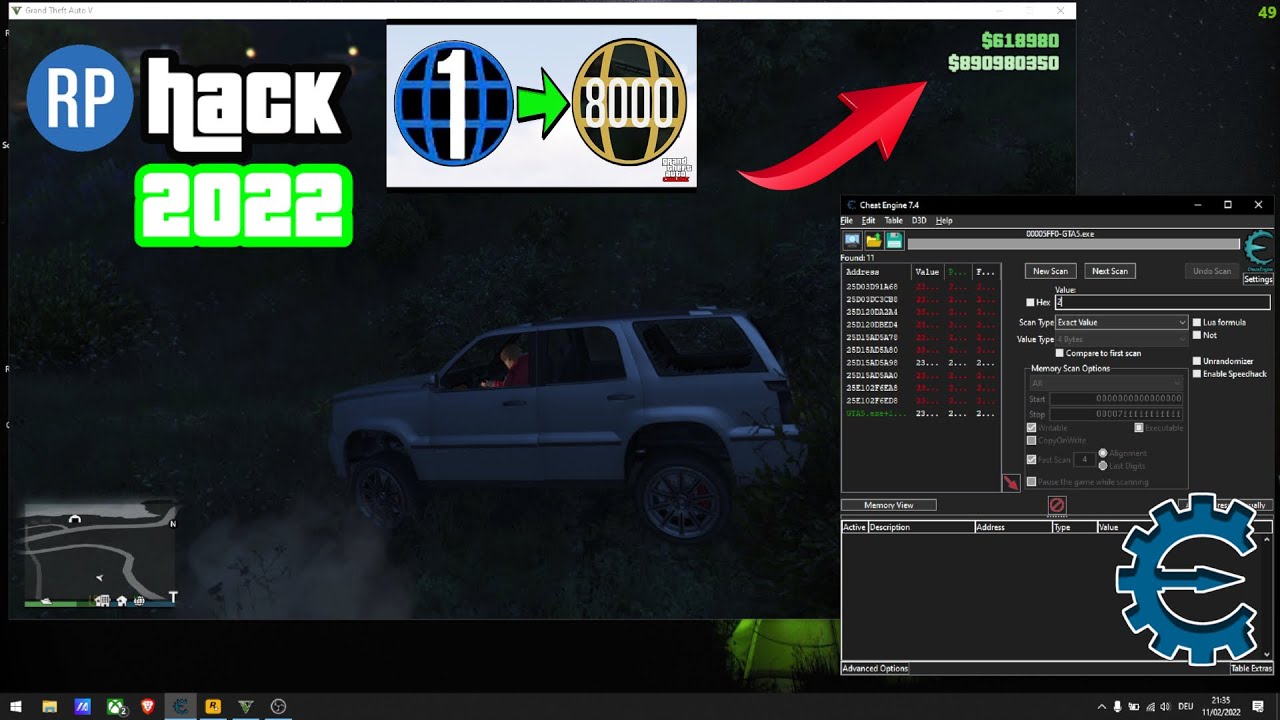
Task: Open the Table menu
Action: [x=893, y=220]
